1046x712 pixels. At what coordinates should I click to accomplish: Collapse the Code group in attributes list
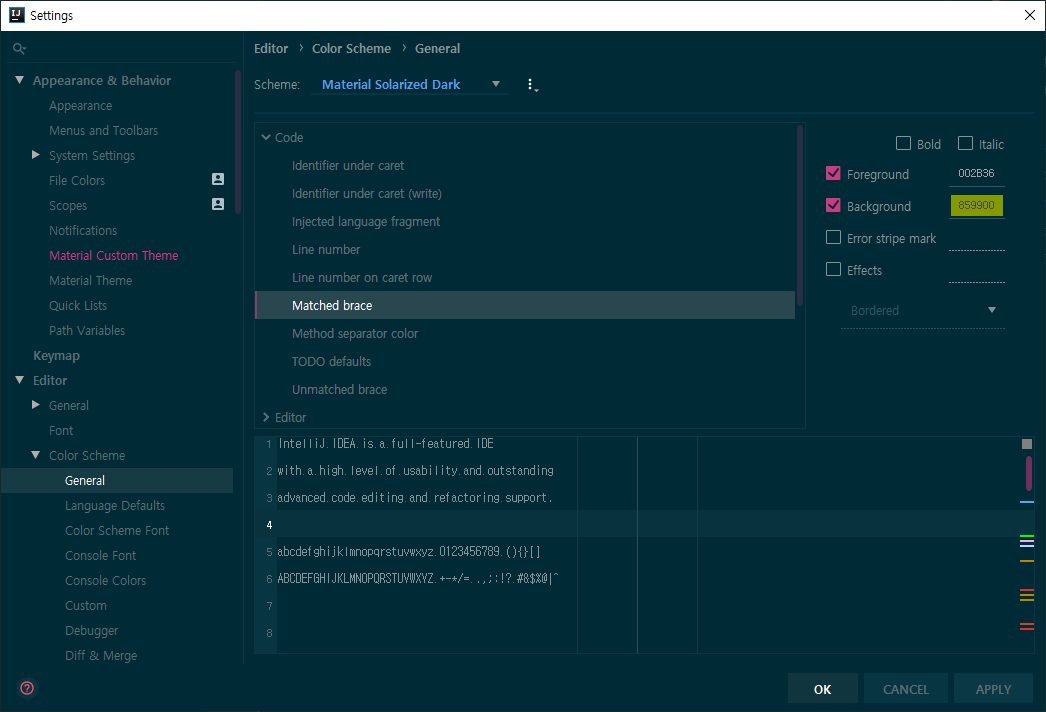click(266, 137)
